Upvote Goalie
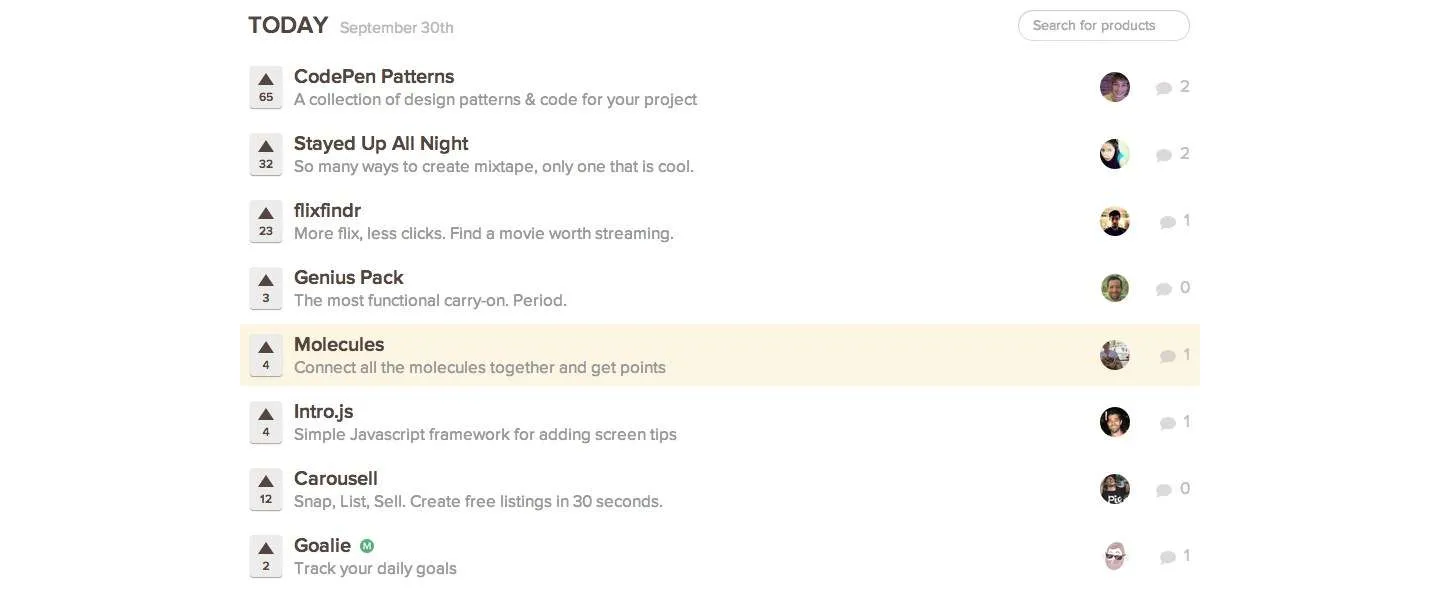The height and width of the screenshot is (600, 1440). pyautogui.click(x=265, y=556)
